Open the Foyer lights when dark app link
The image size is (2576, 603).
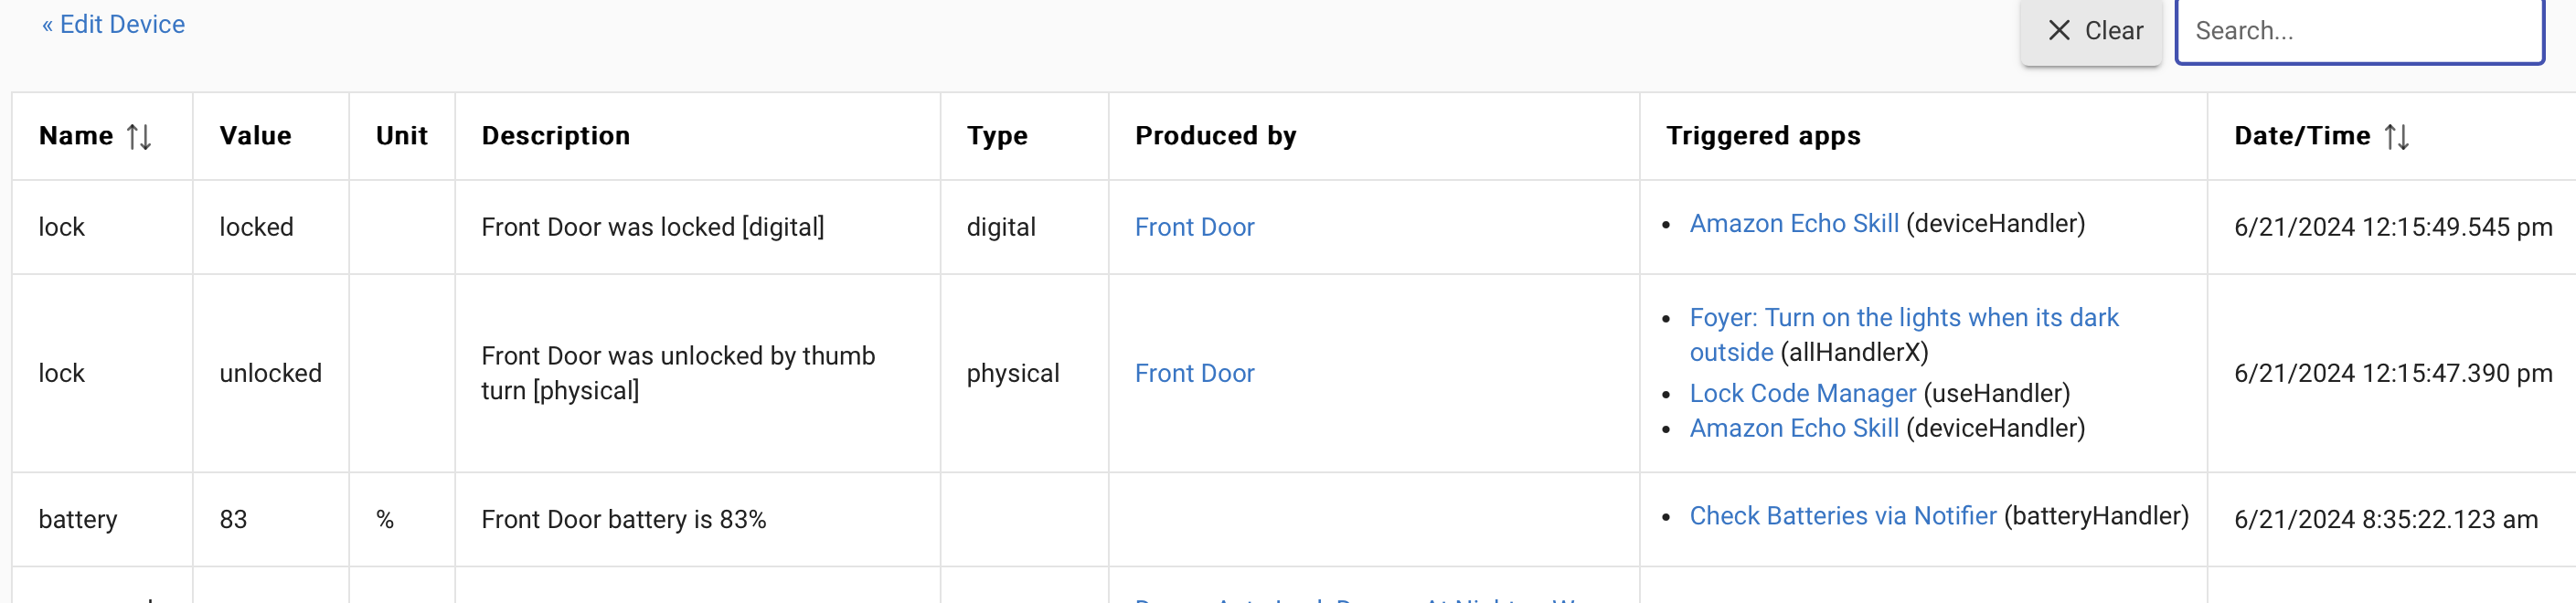(x=1903, y=318)
